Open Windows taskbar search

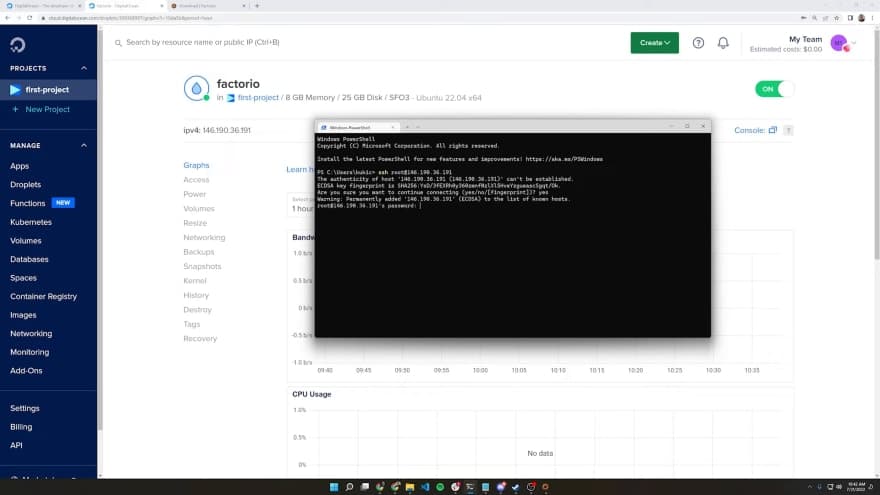tap(349, 487)
